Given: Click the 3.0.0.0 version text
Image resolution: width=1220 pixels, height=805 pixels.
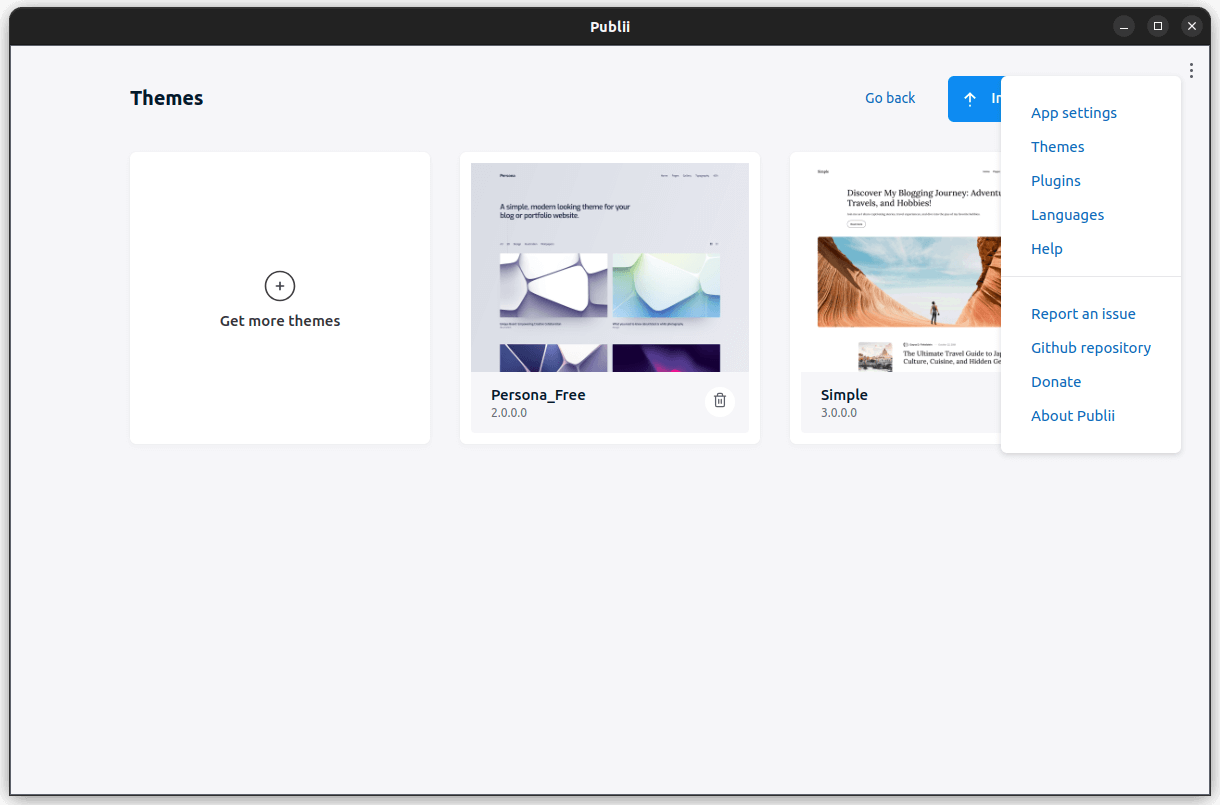Looking at the screenshot, I should [839, 413].
